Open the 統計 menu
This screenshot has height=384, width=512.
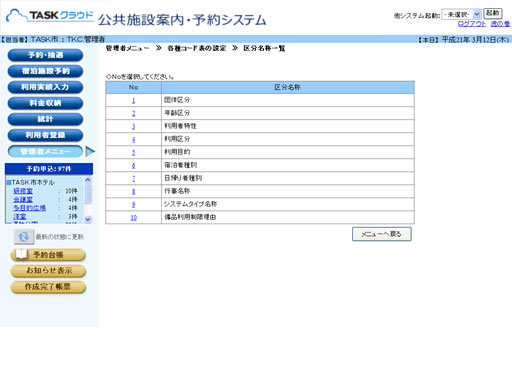45,119
